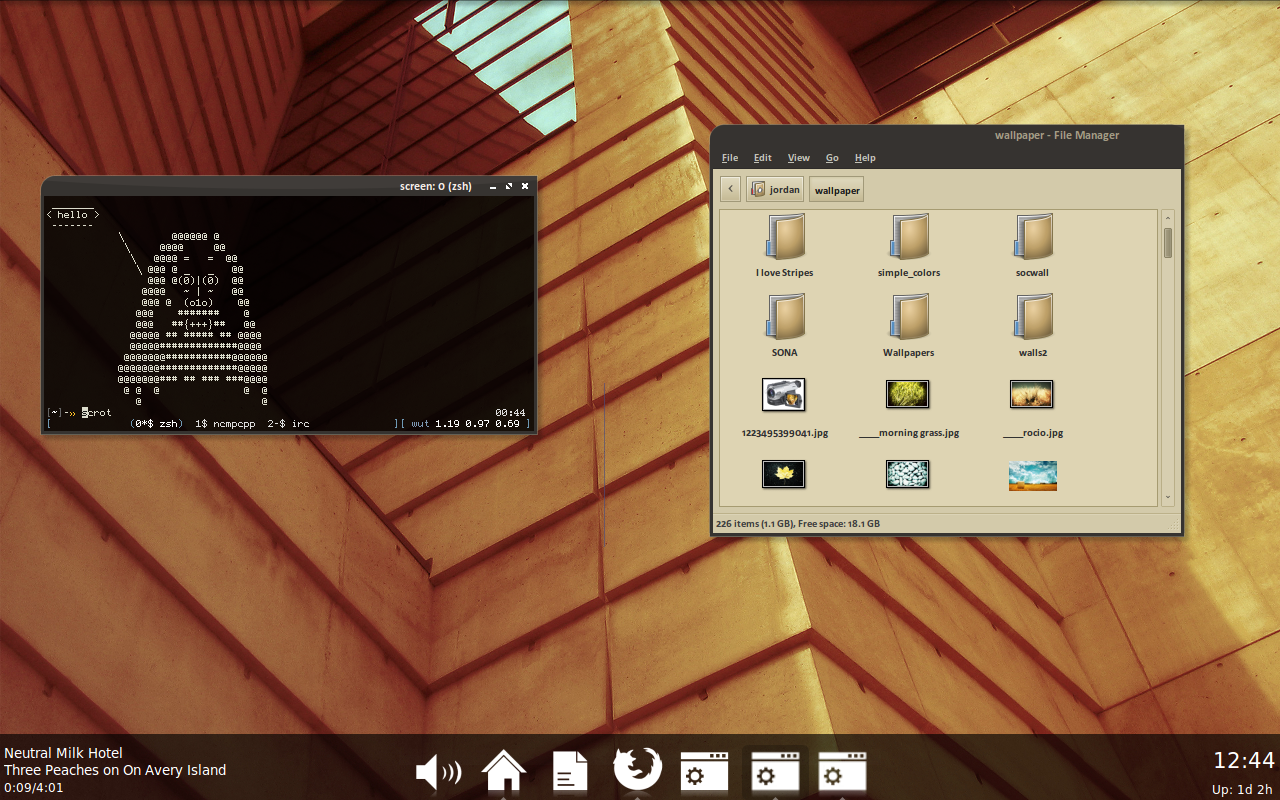Select the SONA folder
The width and height of the screenshot is (1280, 800).
pos(784,320)
